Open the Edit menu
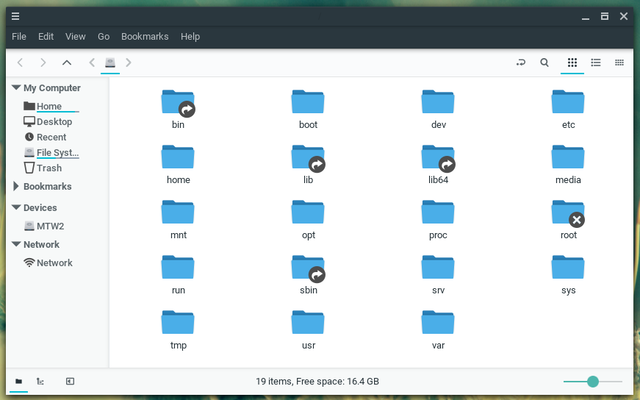Viewport: 640px width, 400px height. click(46, 36)
